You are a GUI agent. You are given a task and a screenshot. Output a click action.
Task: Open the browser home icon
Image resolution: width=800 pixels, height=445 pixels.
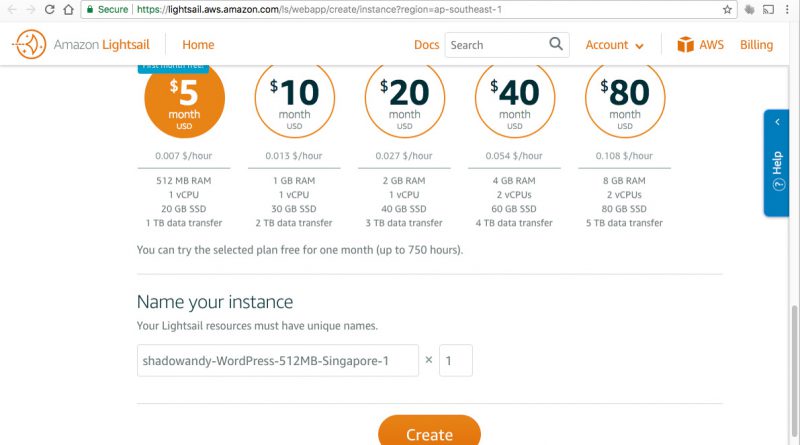coord(68,9)
